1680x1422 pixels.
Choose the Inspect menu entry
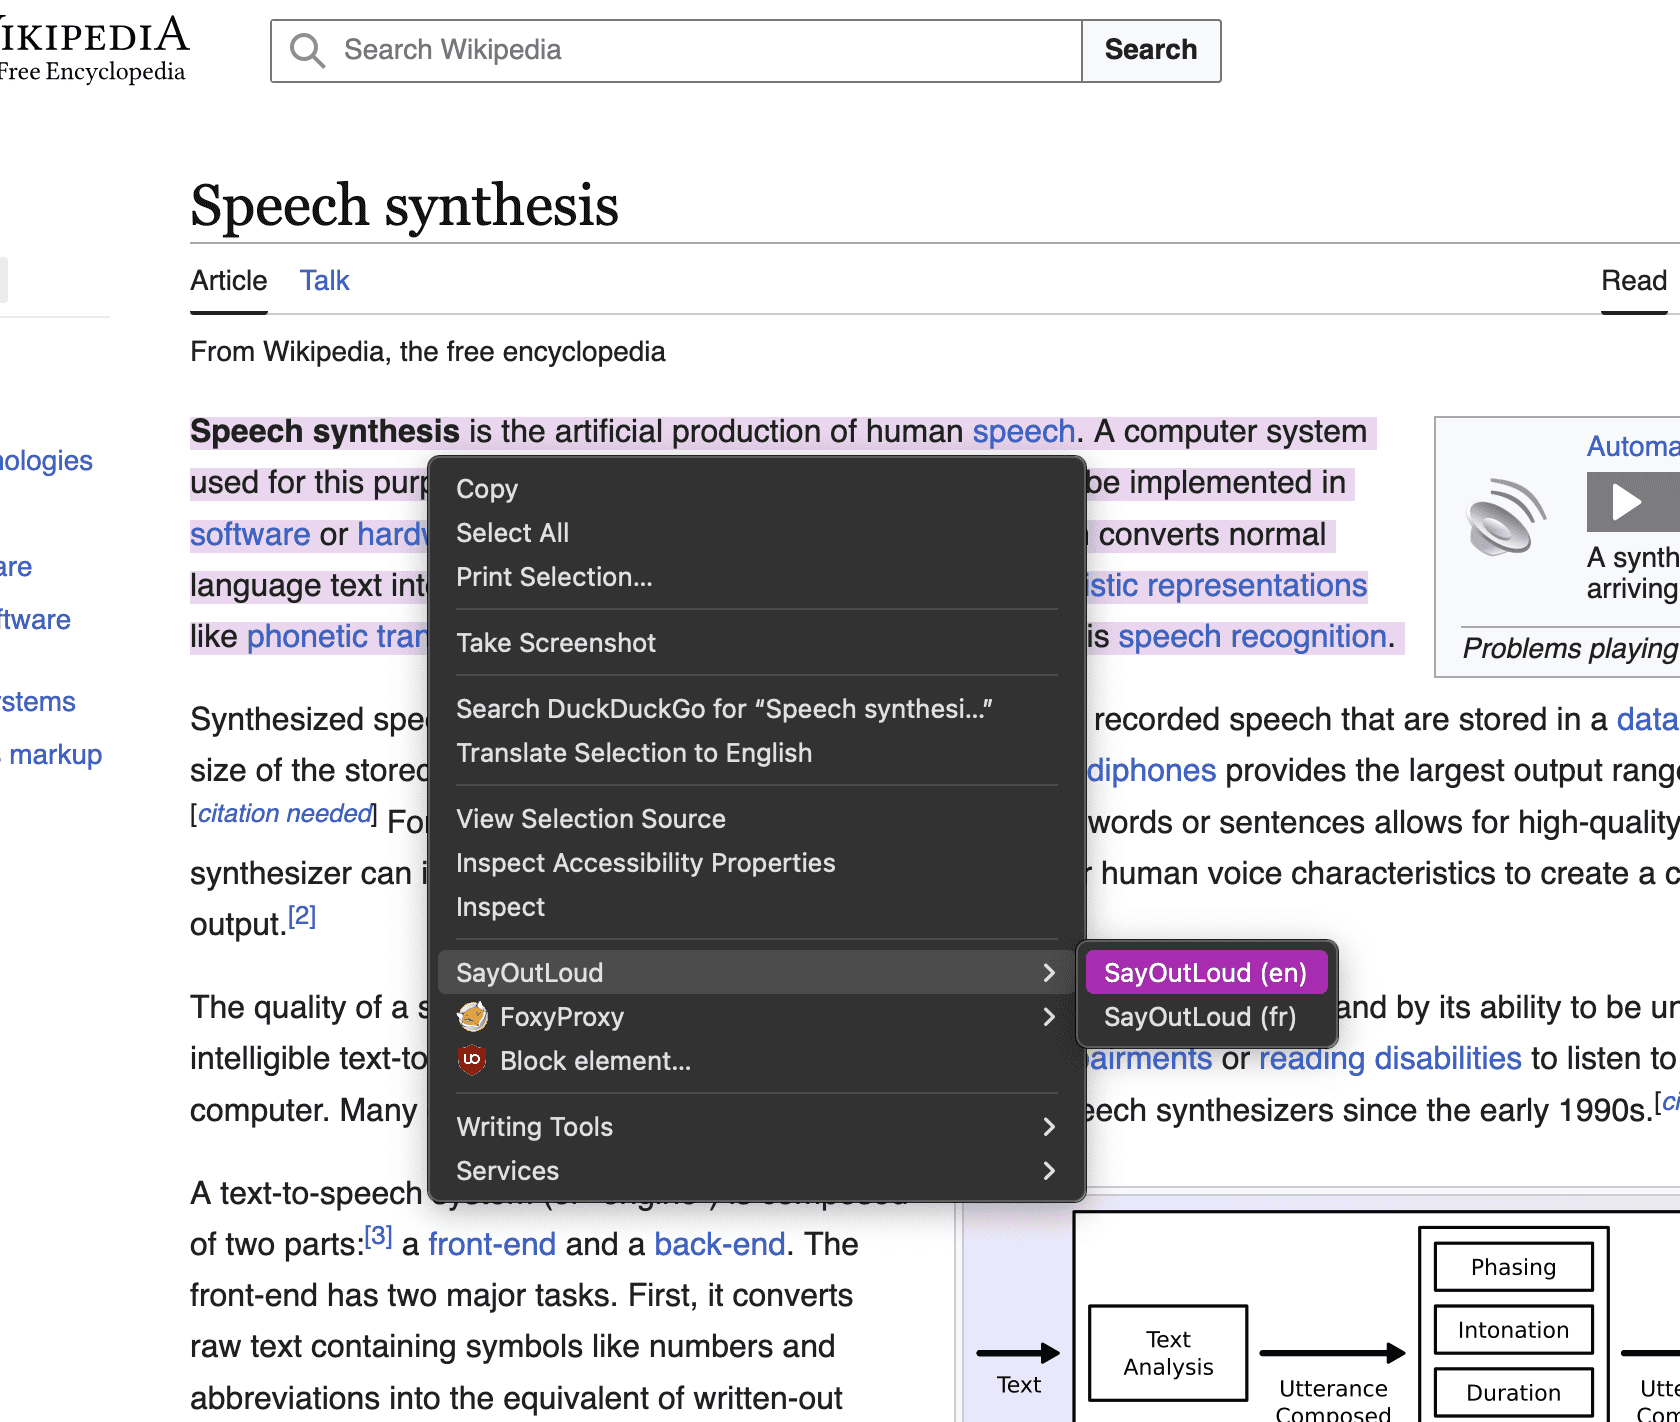757,907
